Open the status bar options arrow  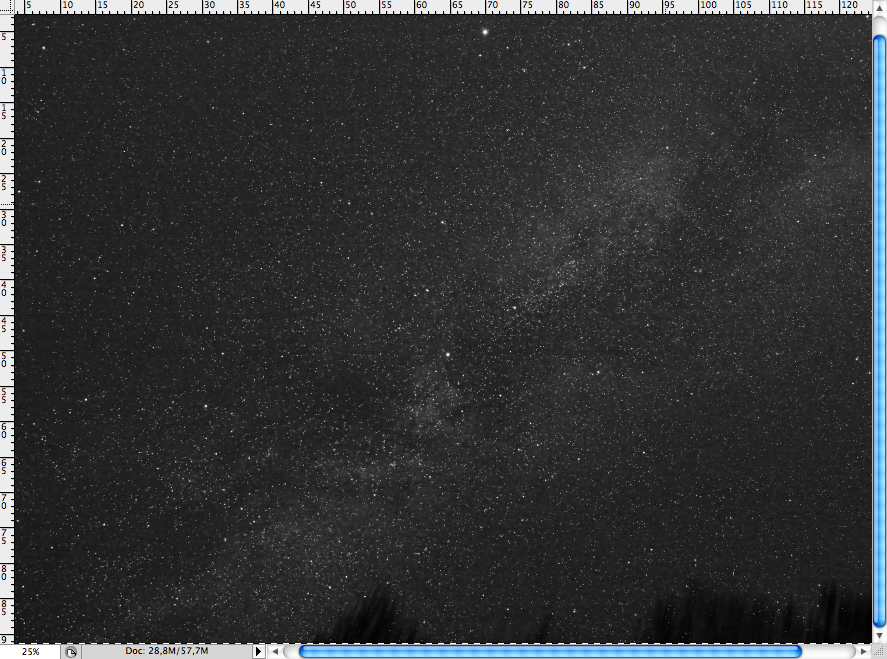coord(258,651)
